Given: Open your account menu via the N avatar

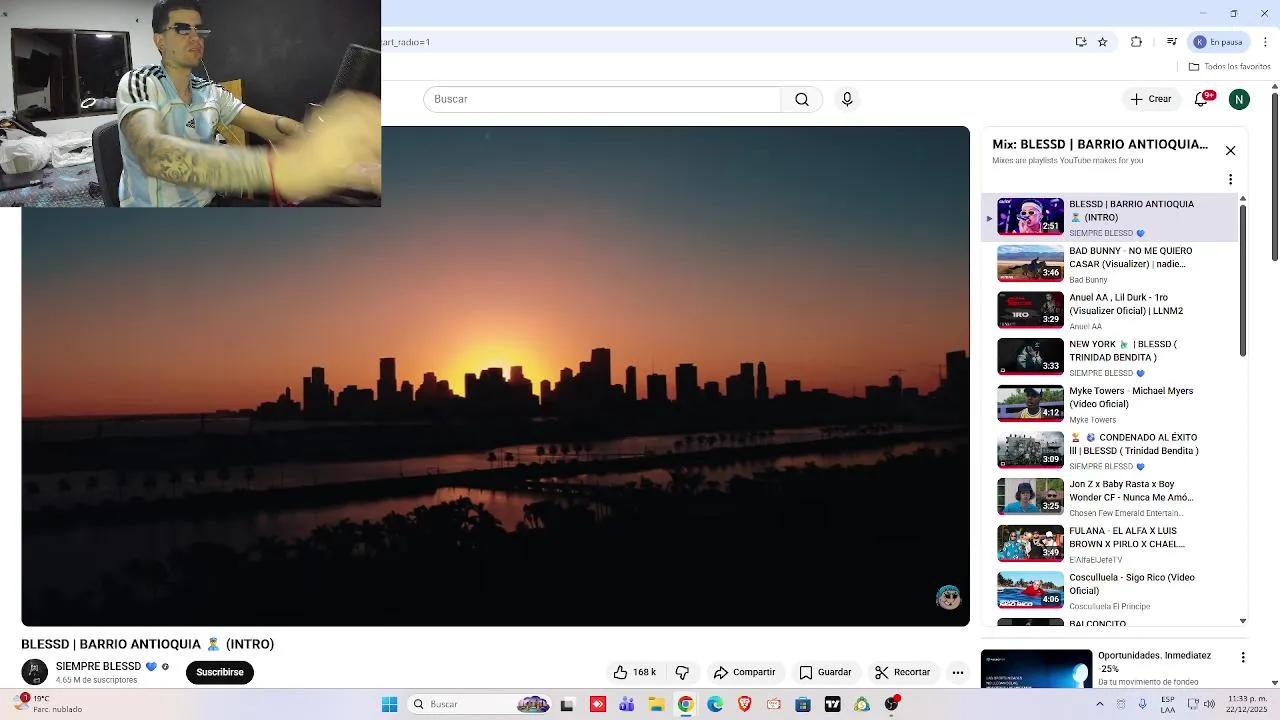Looking at the screenshot, I should pos(1239,99).
